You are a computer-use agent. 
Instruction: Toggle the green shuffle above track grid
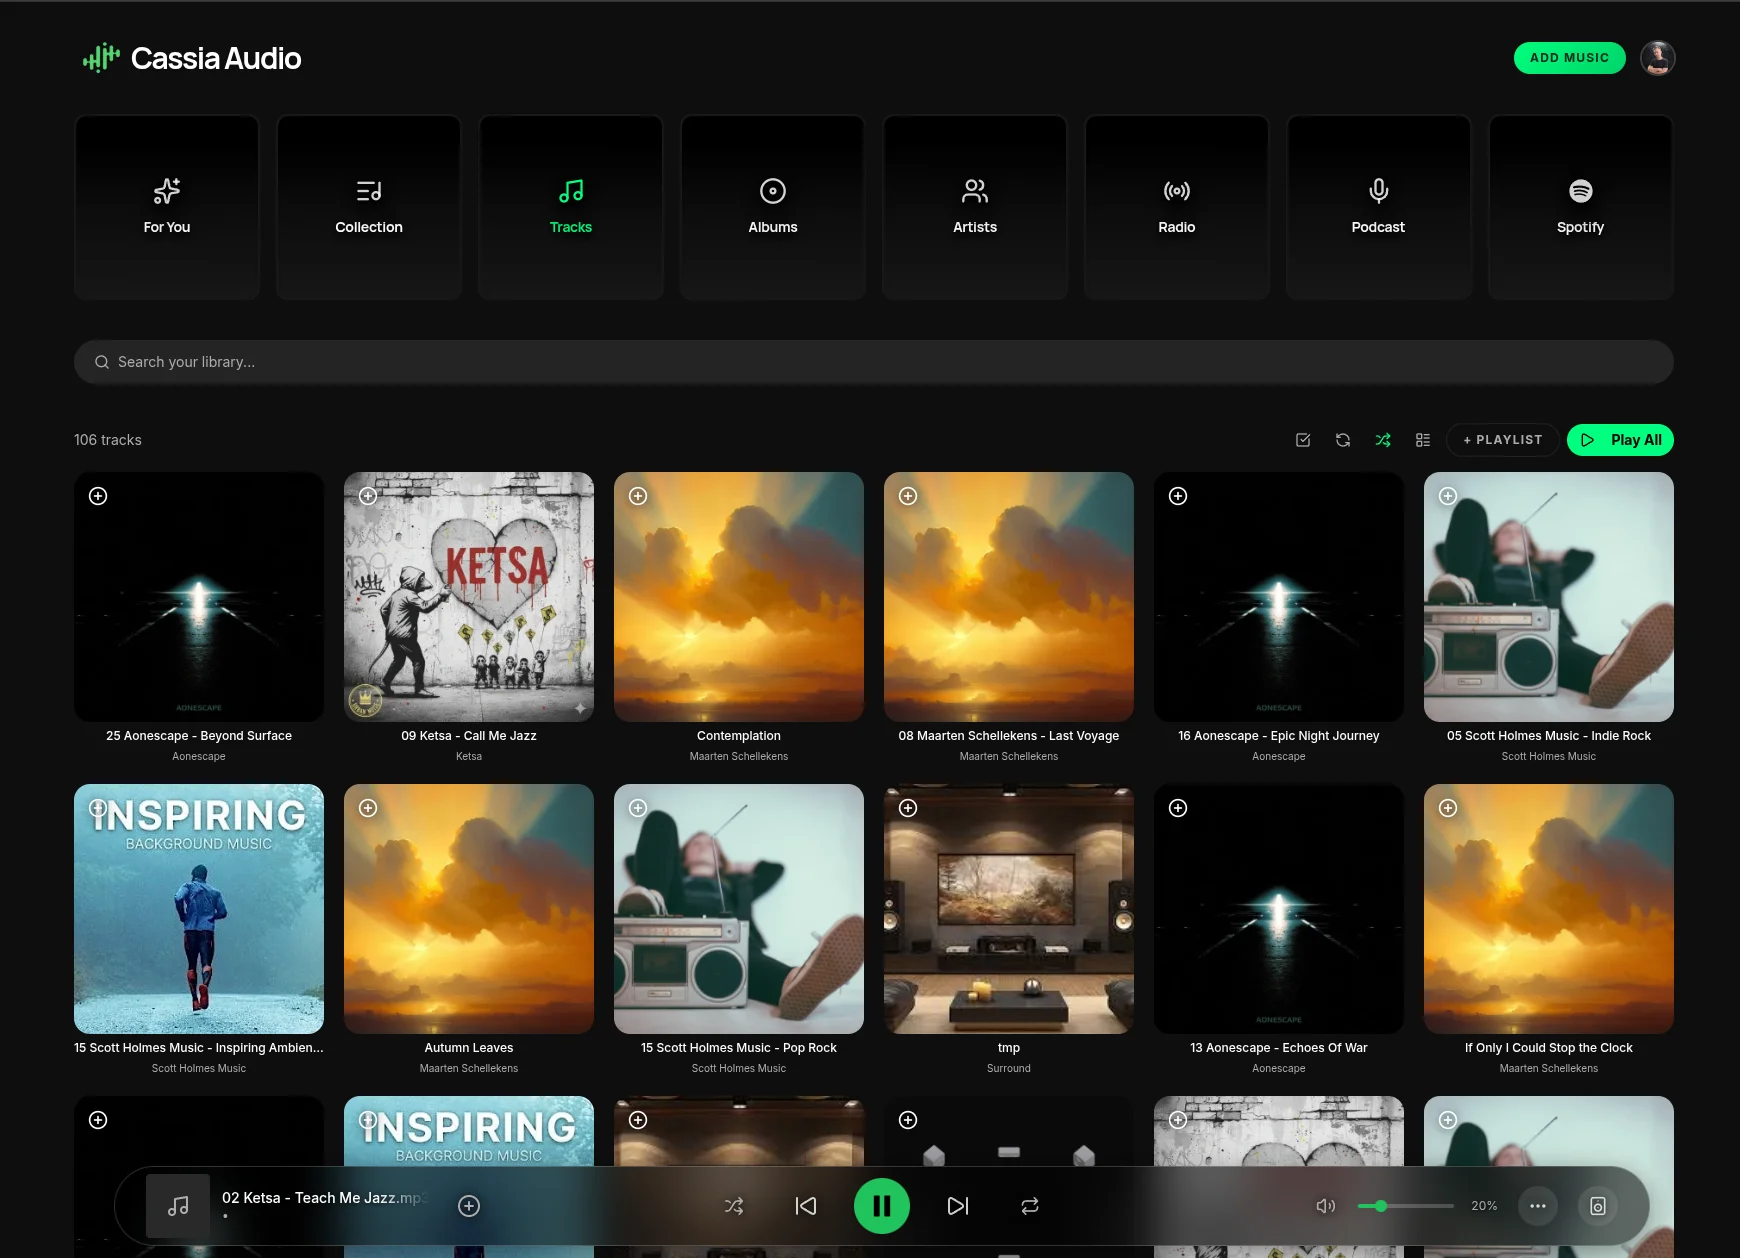coord(1383,440)
